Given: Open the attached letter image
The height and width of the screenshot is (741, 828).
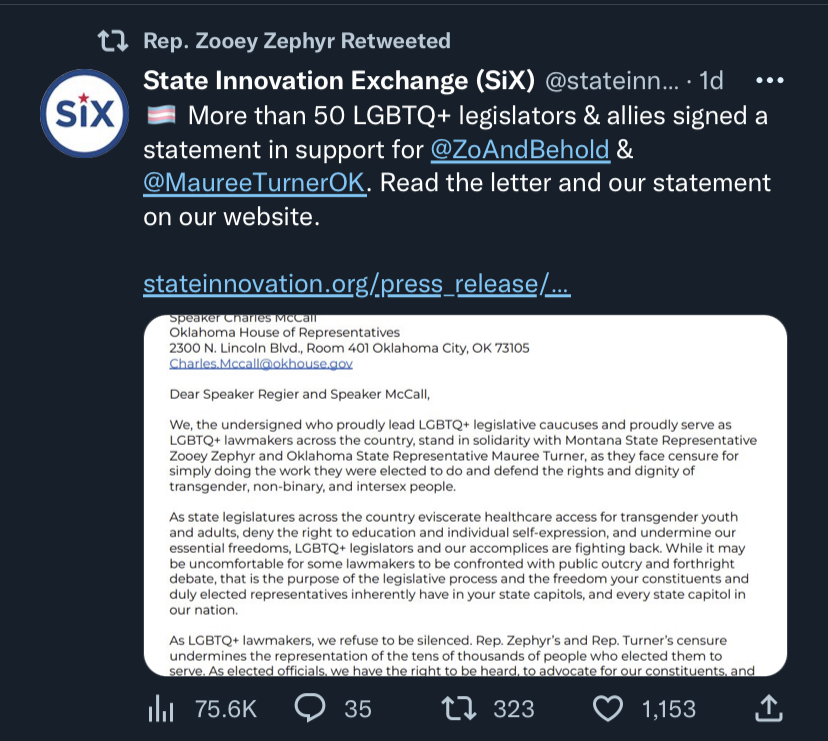Looking at the screenshot, I should pos(465,495).
